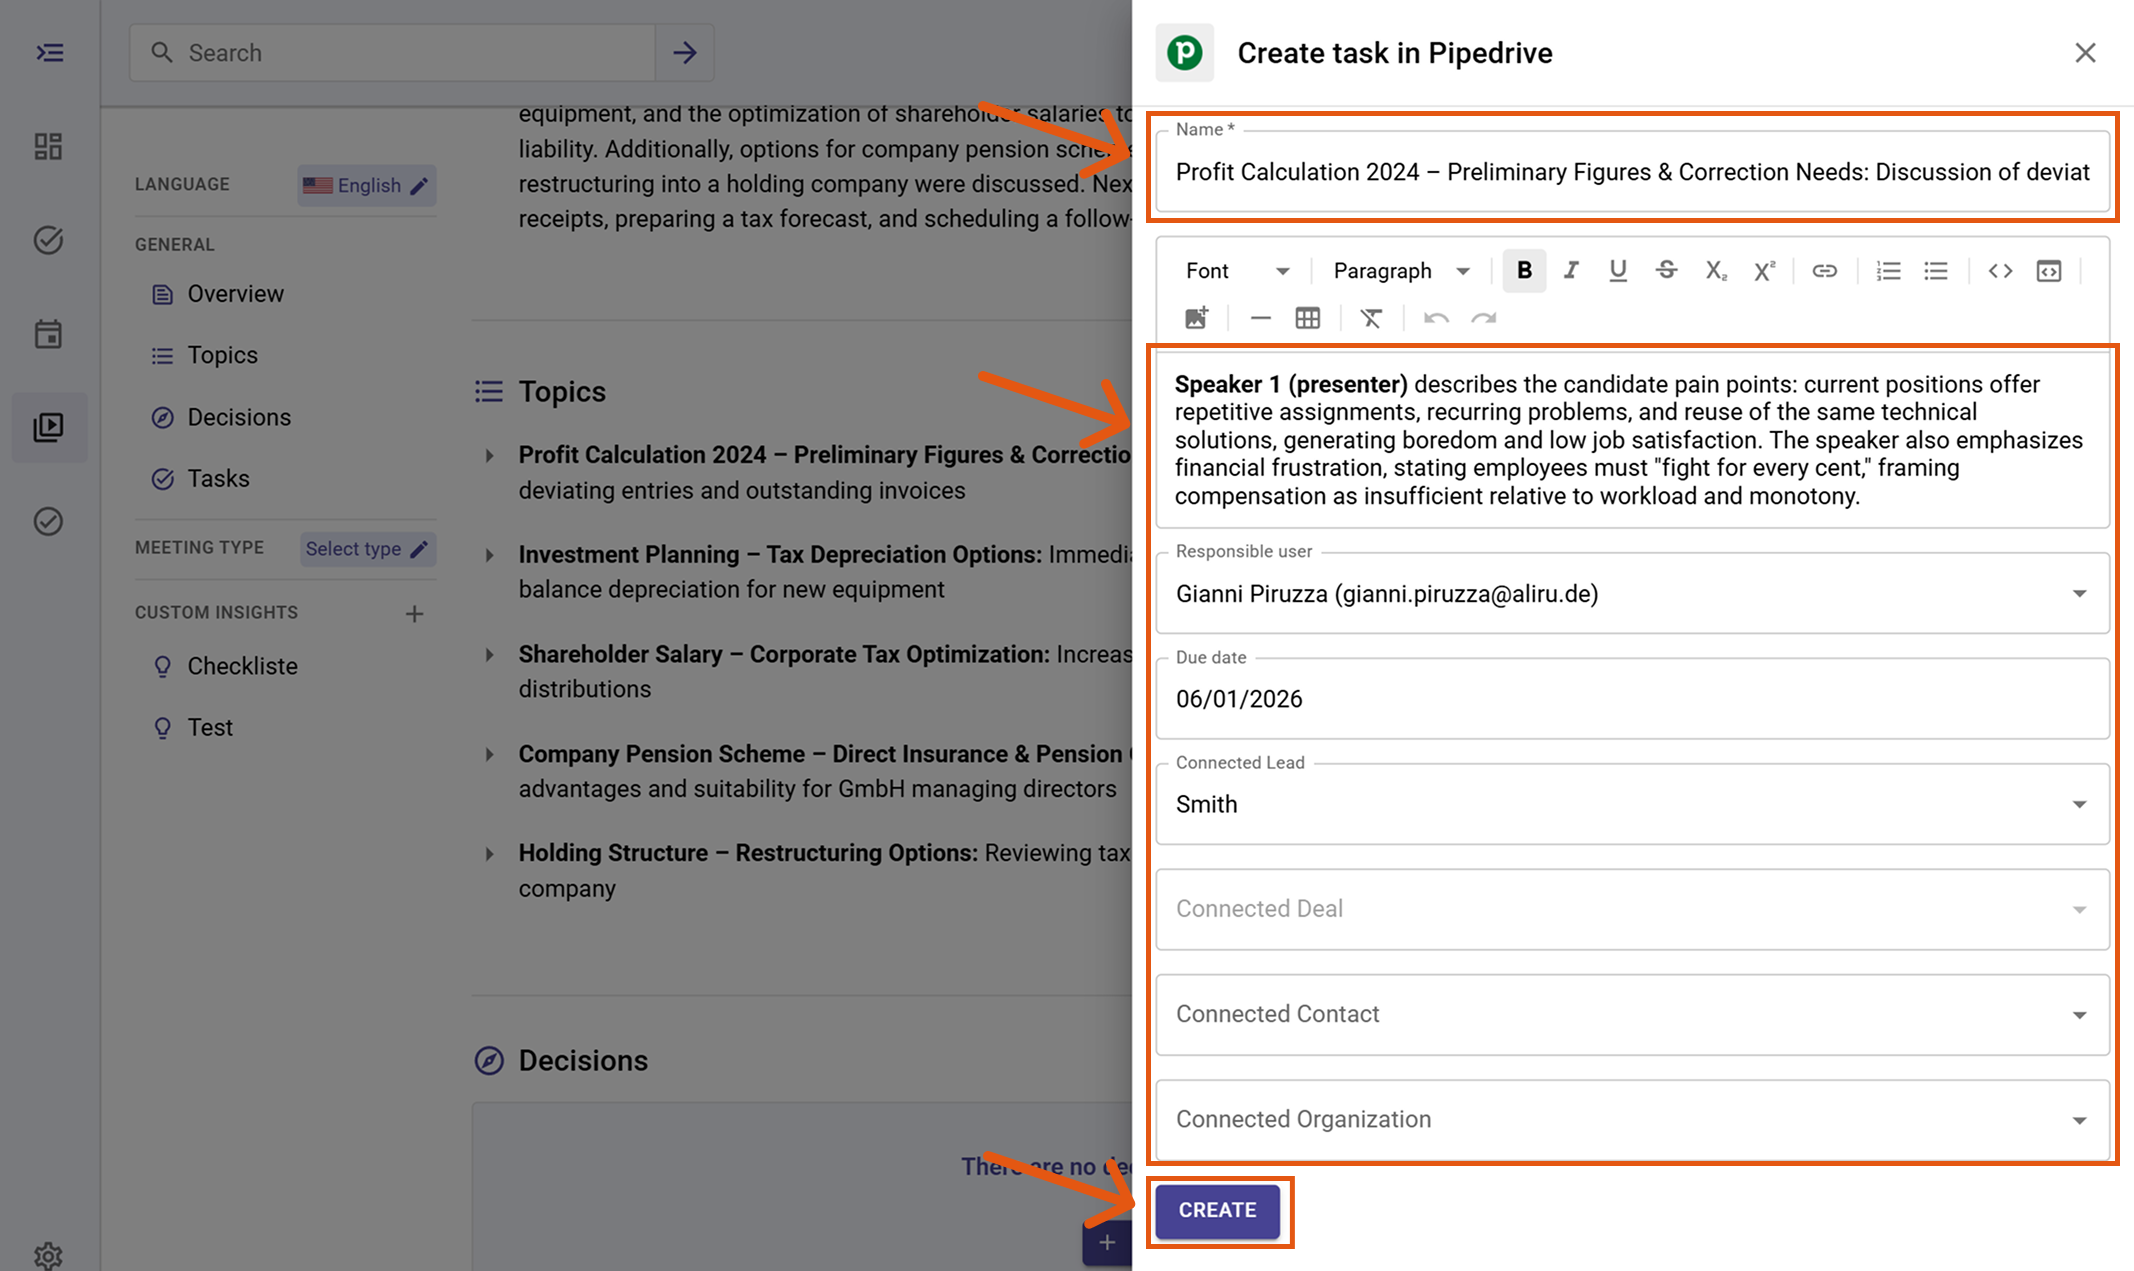Toggle the sidebar menu icon
Viewport: 2134px width, 1271px height.
(50, 53)
